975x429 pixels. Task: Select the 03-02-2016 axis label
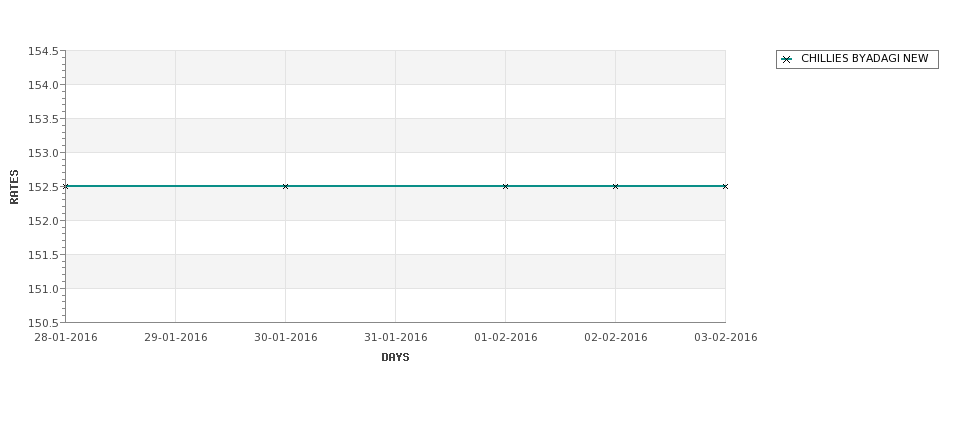726,338
